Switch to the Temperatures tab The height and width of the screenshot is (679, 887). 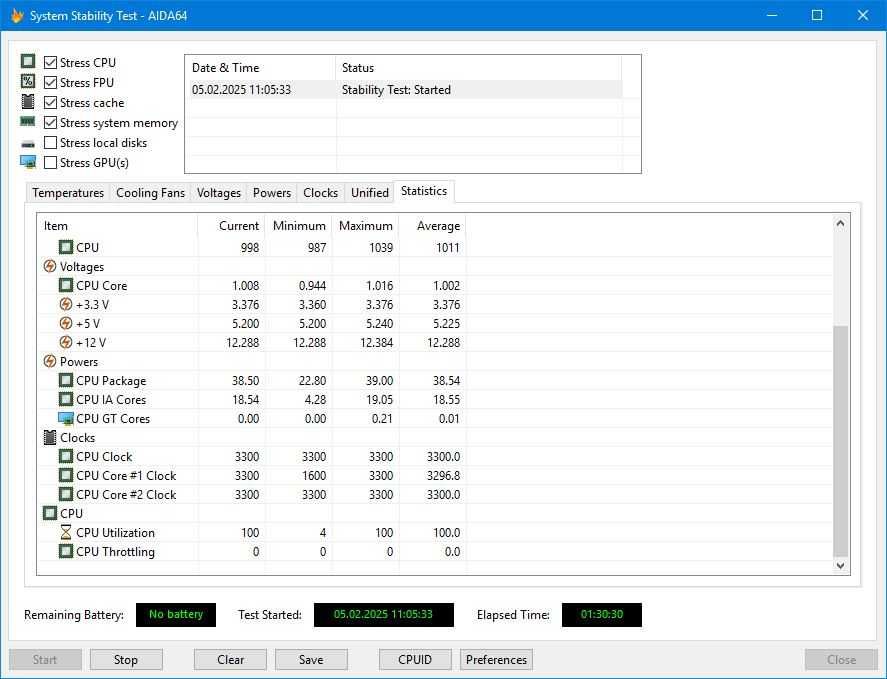tap(68, 193)
